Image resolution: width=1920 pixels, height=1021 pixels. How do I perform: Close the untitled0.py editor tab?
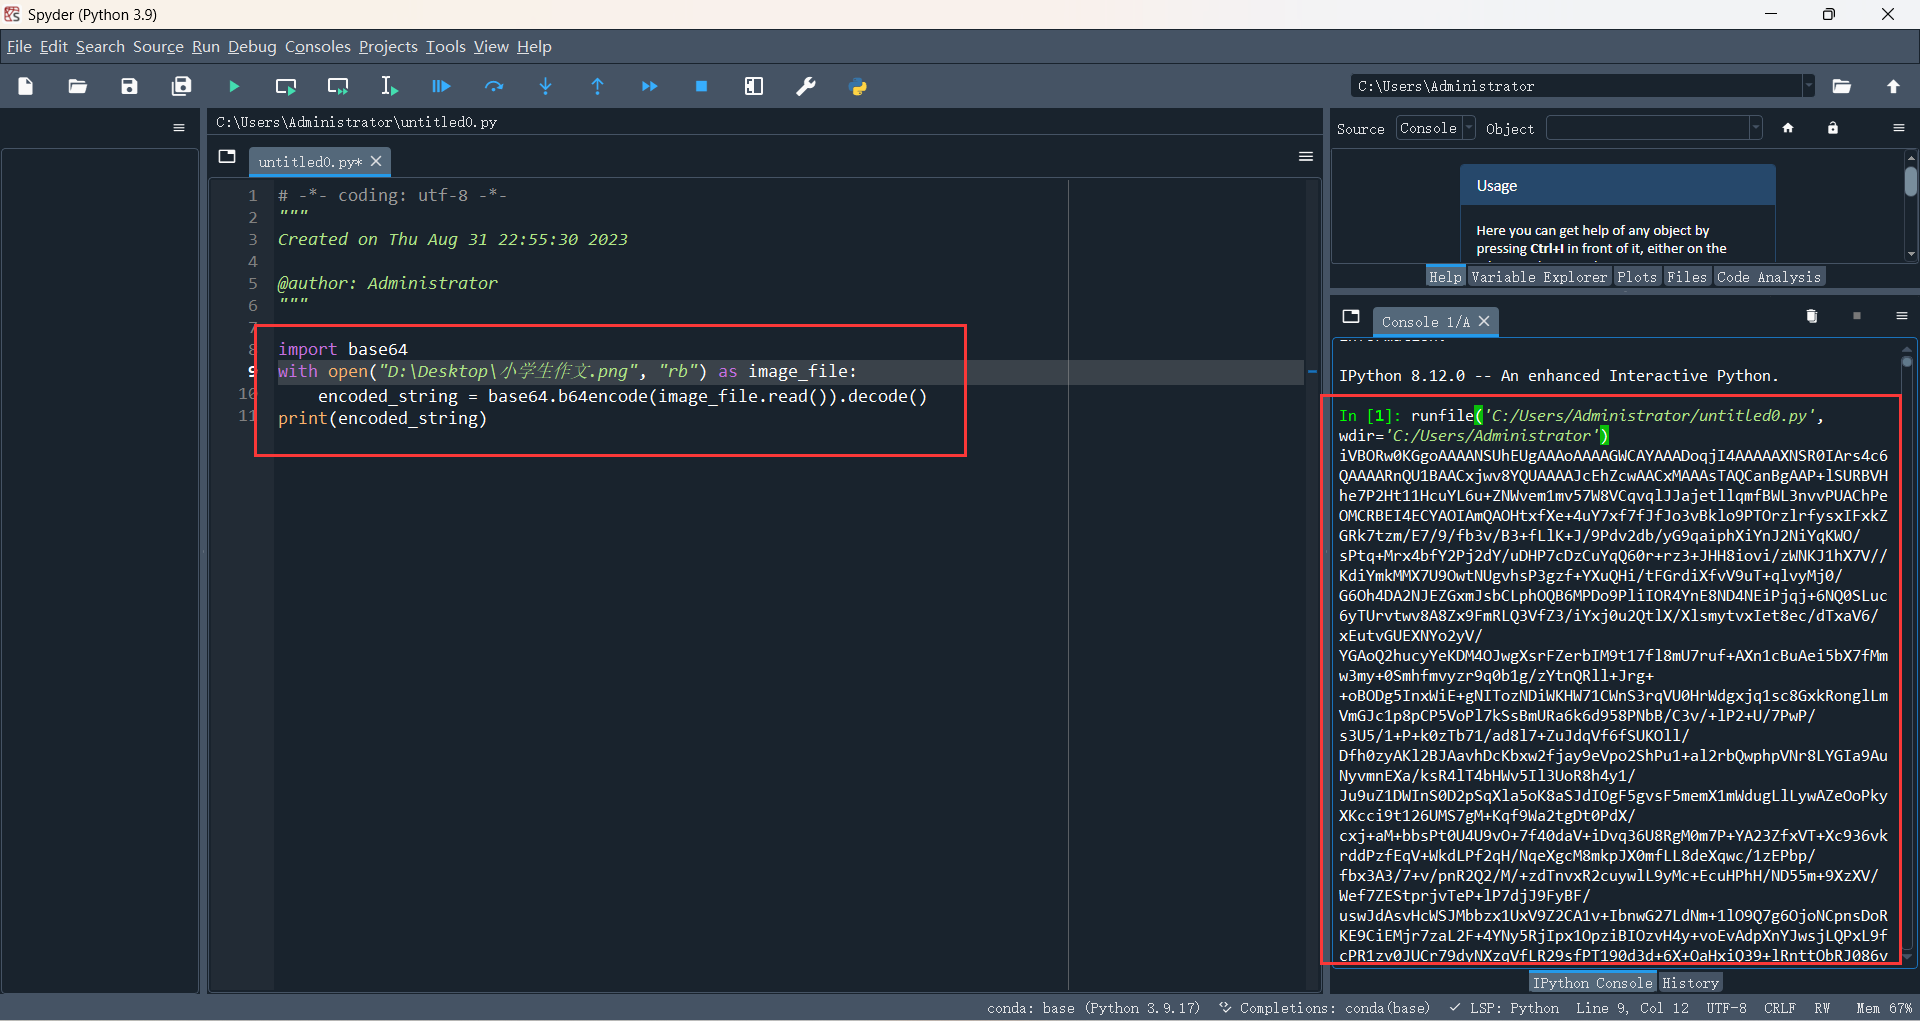pyautogui.click(x=376, y=161)
